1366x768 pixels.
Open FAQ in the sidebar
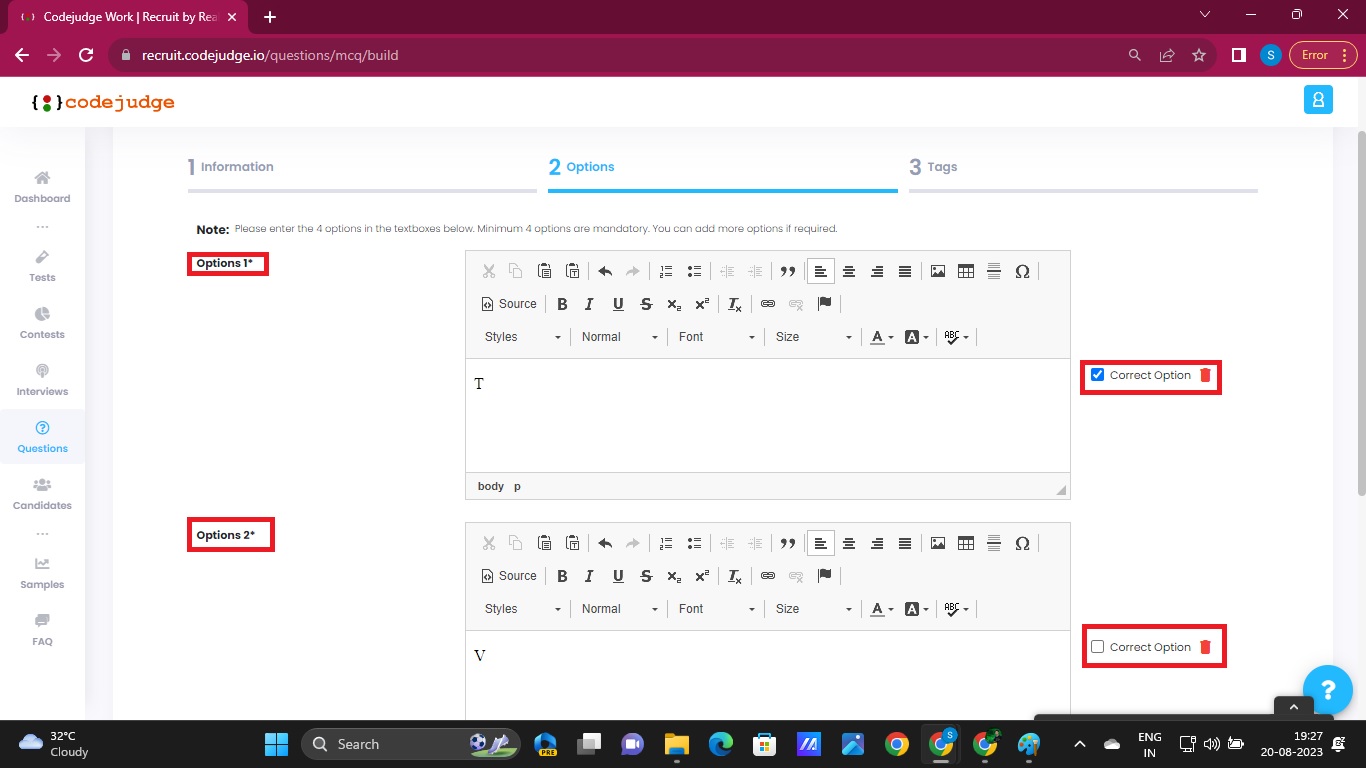coord(42,630)
